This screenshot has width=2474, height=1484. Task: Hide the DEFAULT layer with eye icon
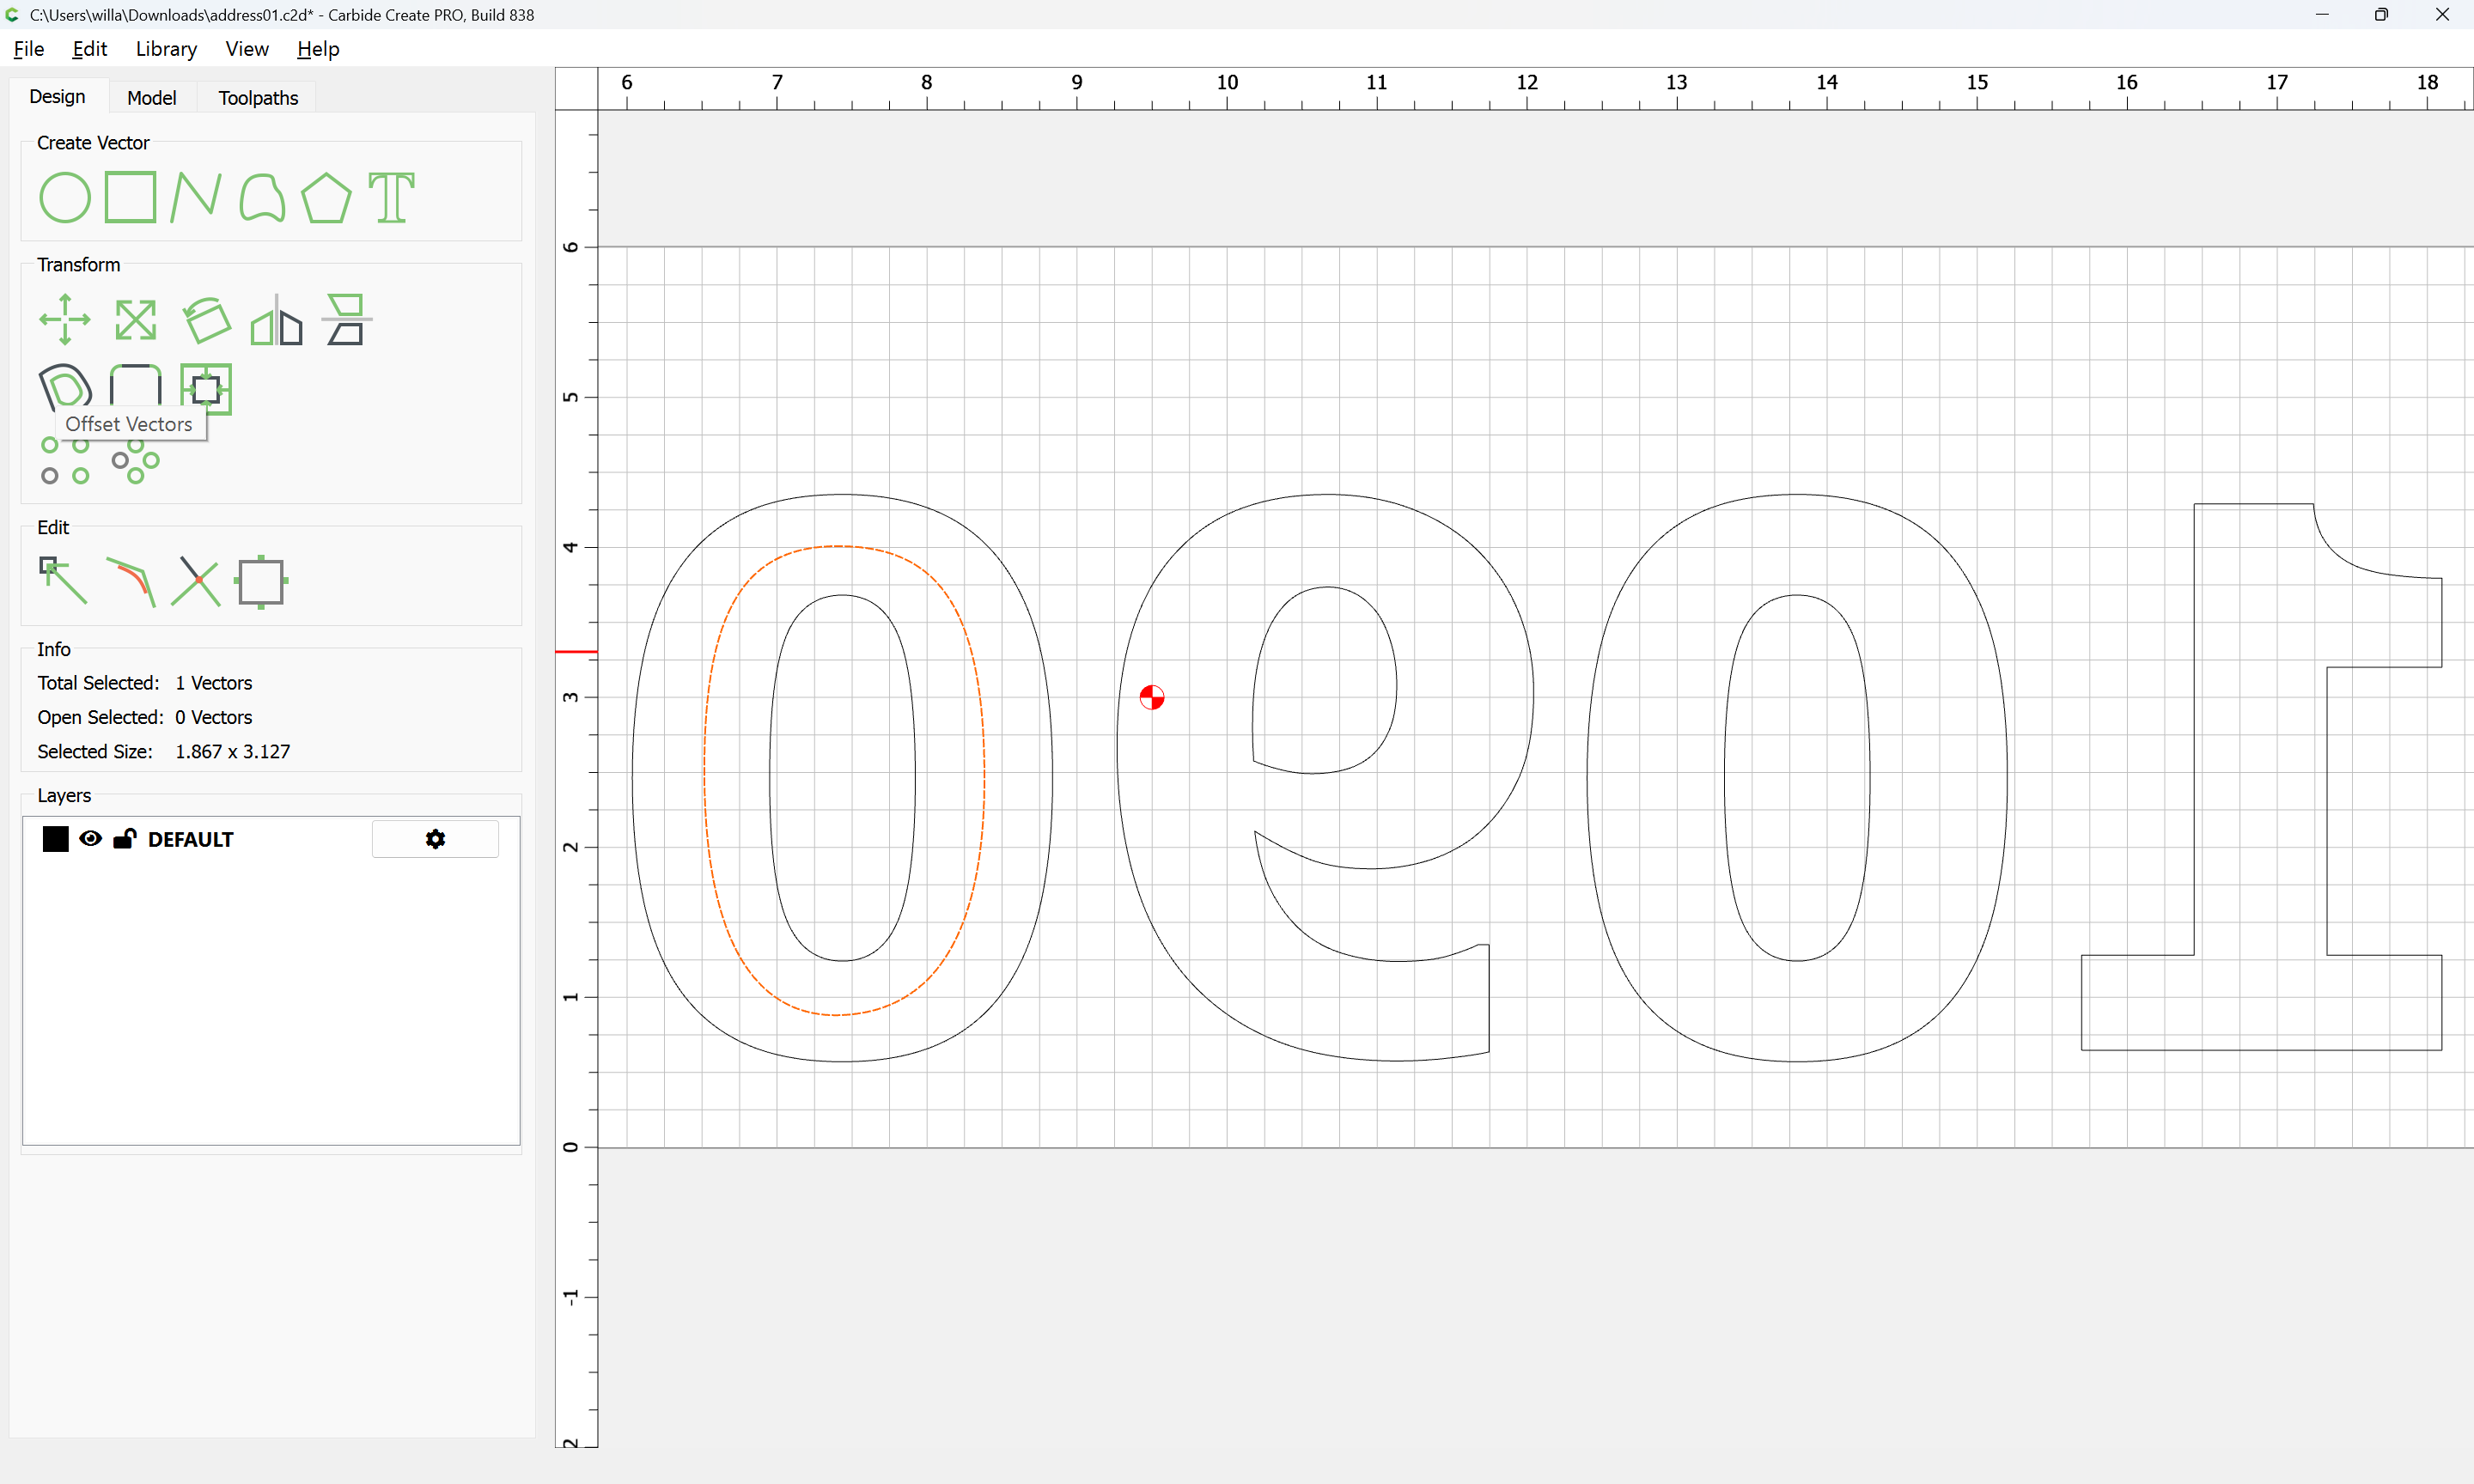coord(90,839)
